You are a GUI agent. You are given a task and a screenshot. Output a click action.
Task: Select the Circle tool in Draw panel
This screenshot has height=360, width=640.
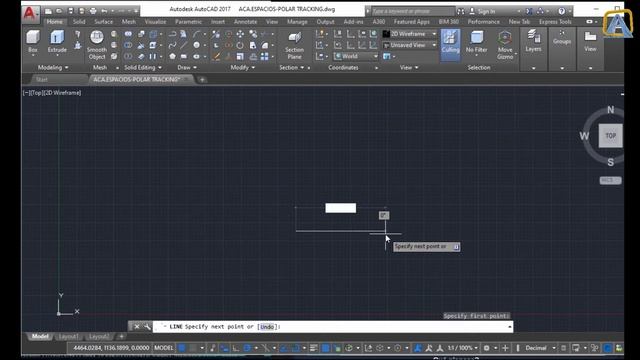point(197,45)
